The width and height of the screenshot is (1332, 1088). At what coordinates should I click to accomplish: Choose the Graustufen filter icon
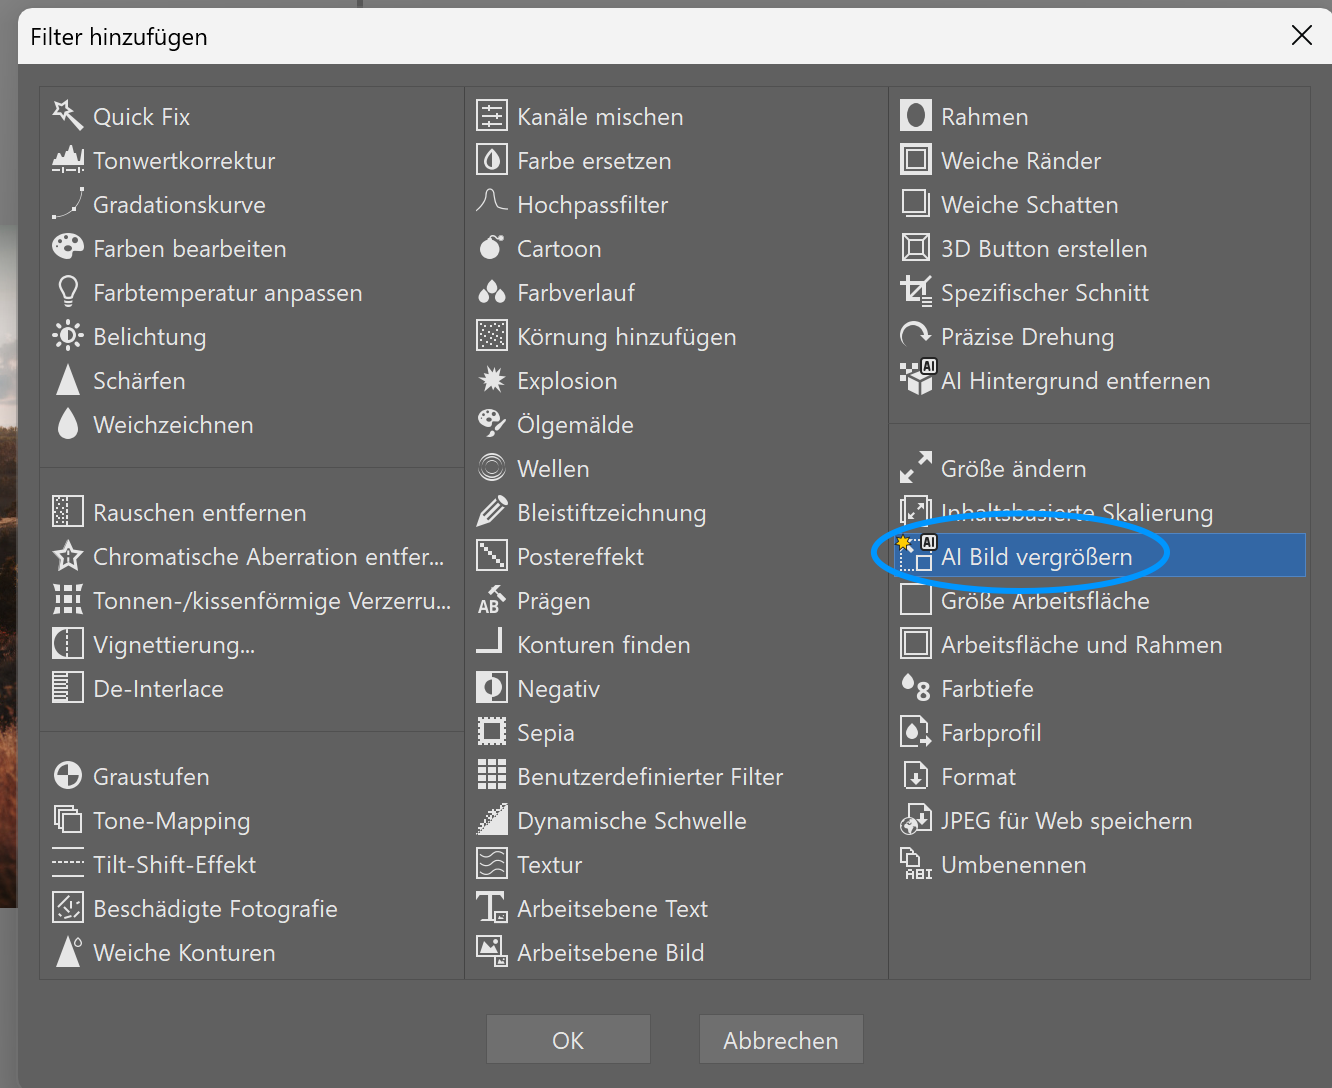tap(67, 776)
